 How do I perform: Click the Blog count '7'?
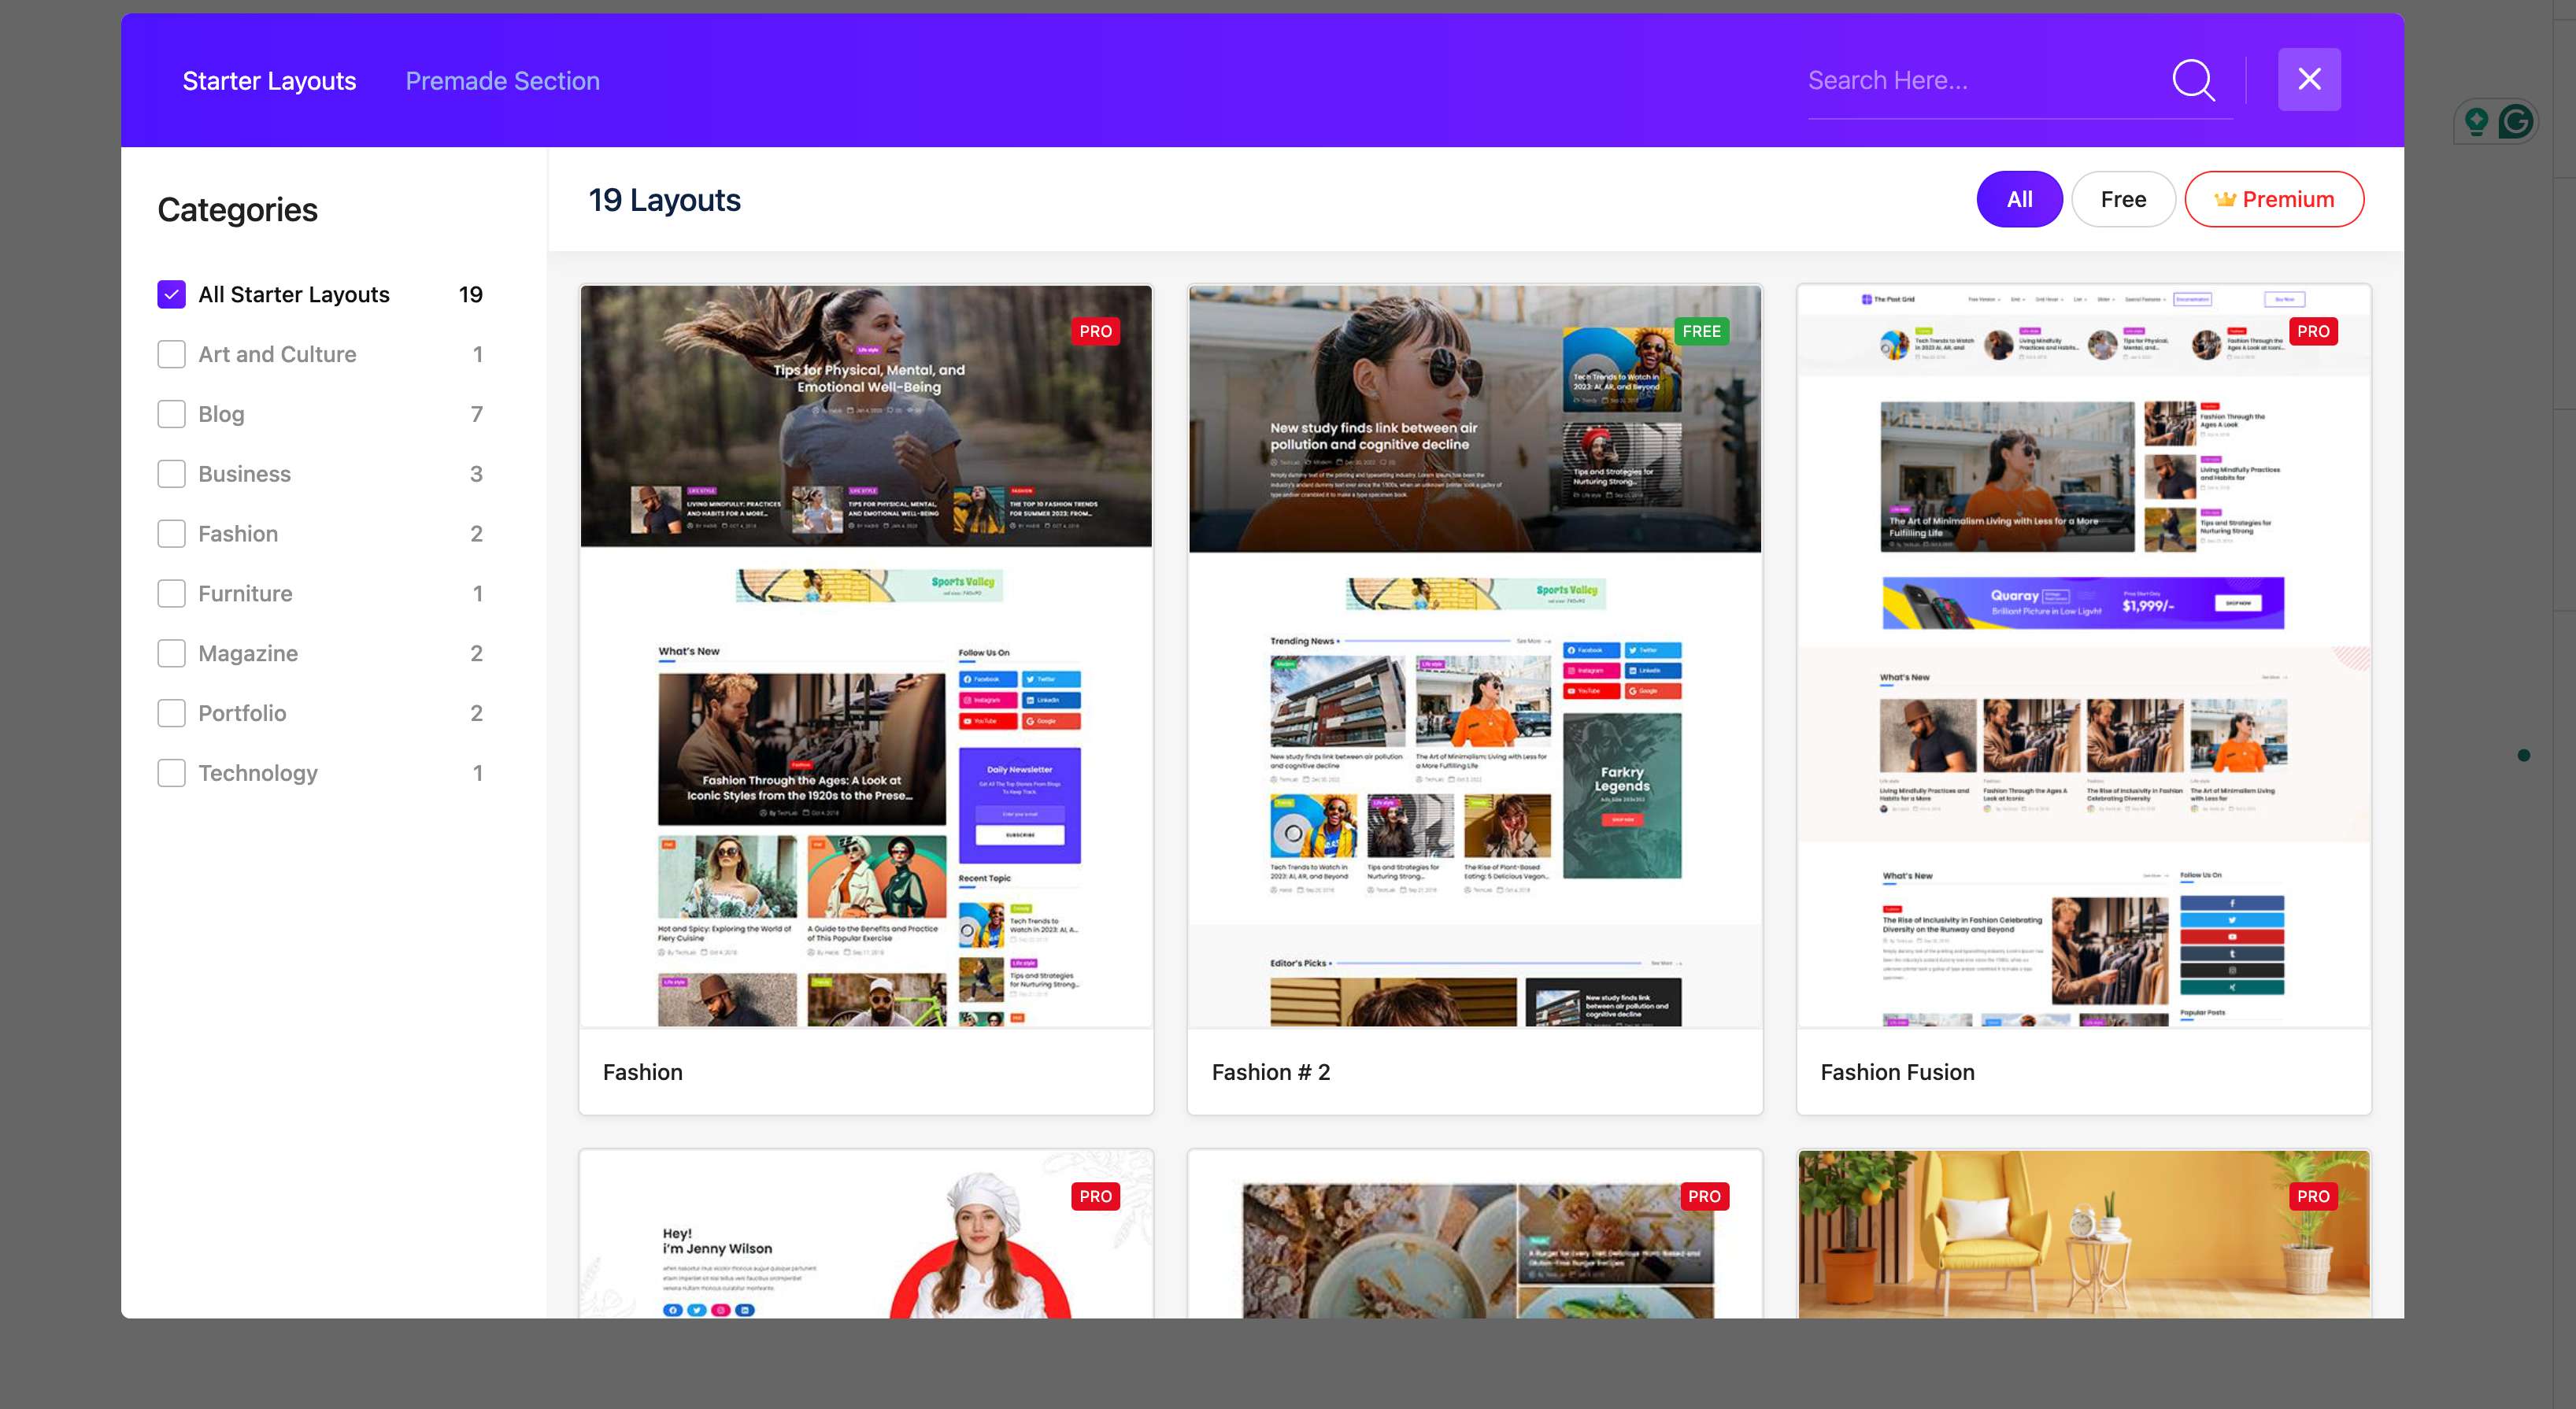[477, 414]
